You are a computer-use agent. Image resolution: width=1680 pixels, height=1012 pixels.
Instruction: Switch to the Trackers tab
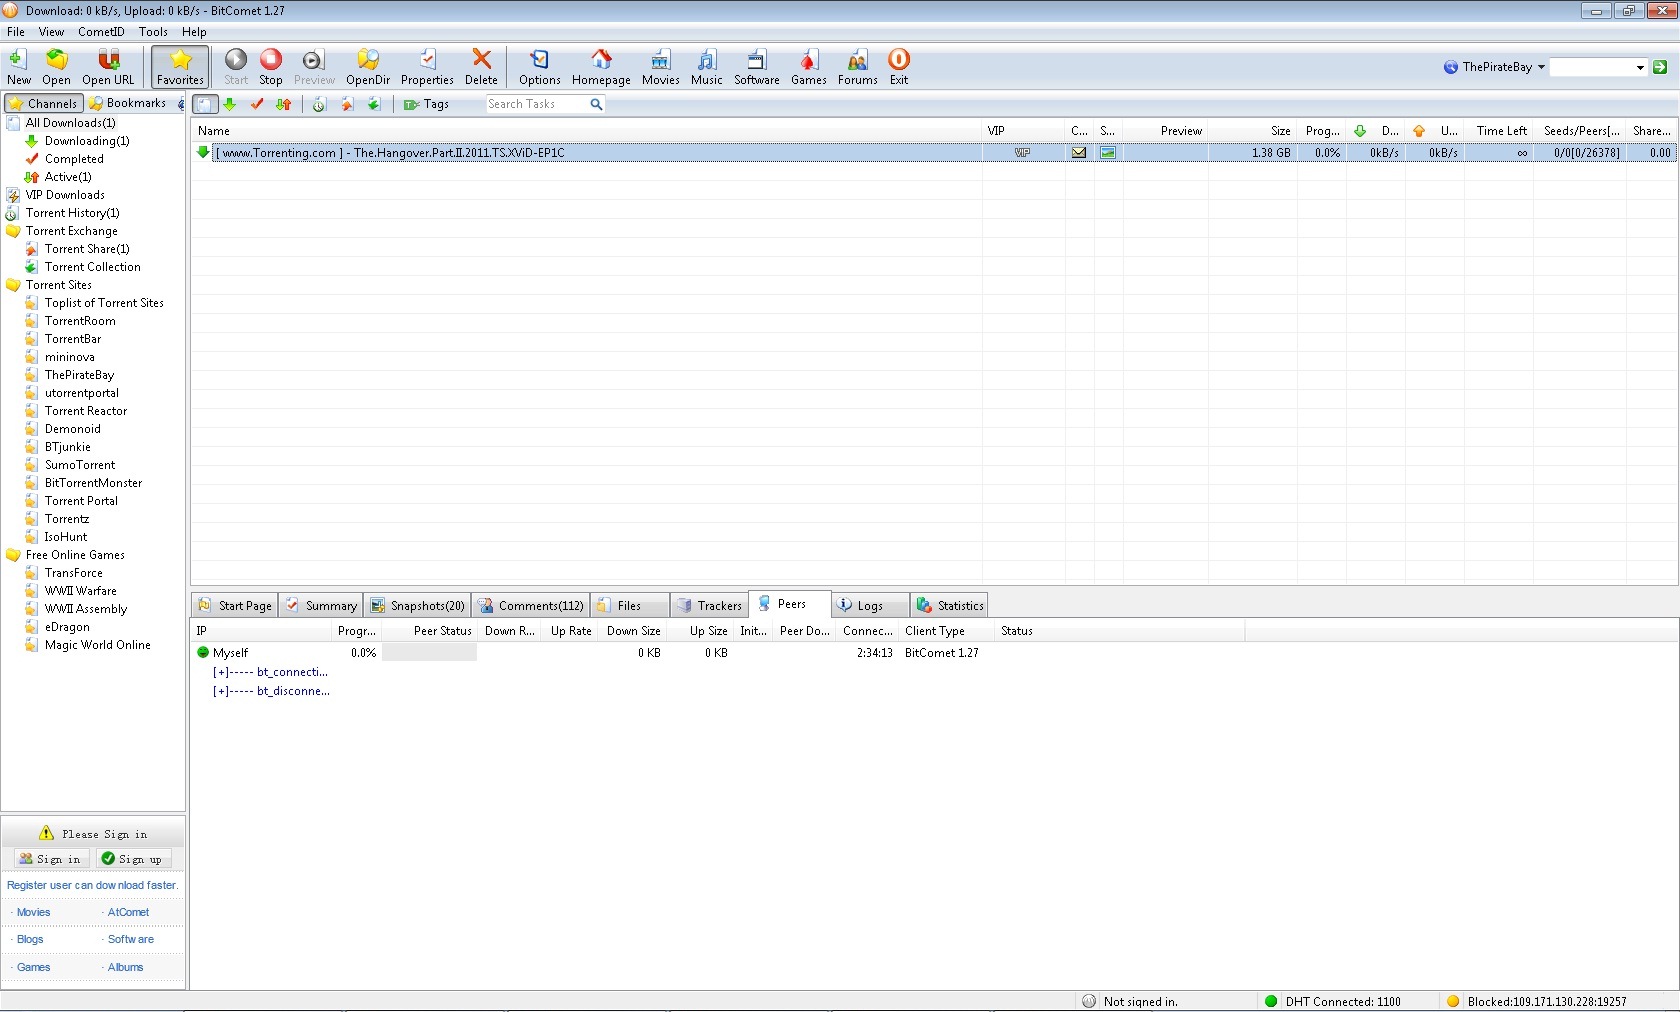click(710, 606)
